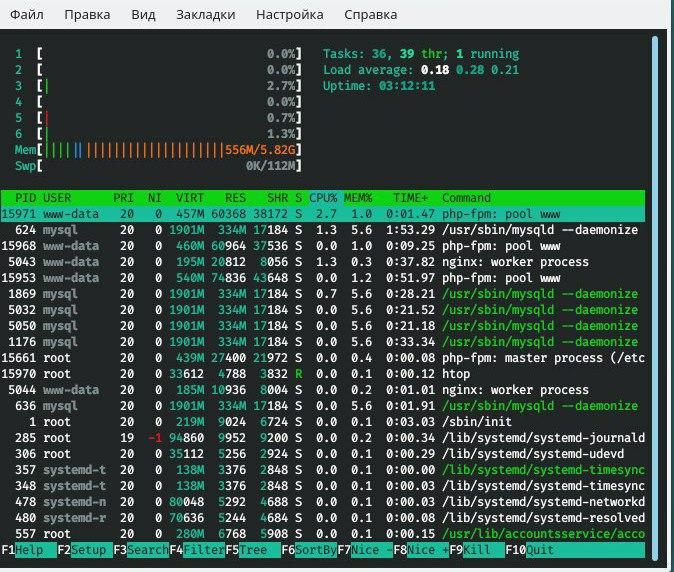This screenshot has height=572, width=674.
Task: Sort by the PID column header
Action: point(25,198)
